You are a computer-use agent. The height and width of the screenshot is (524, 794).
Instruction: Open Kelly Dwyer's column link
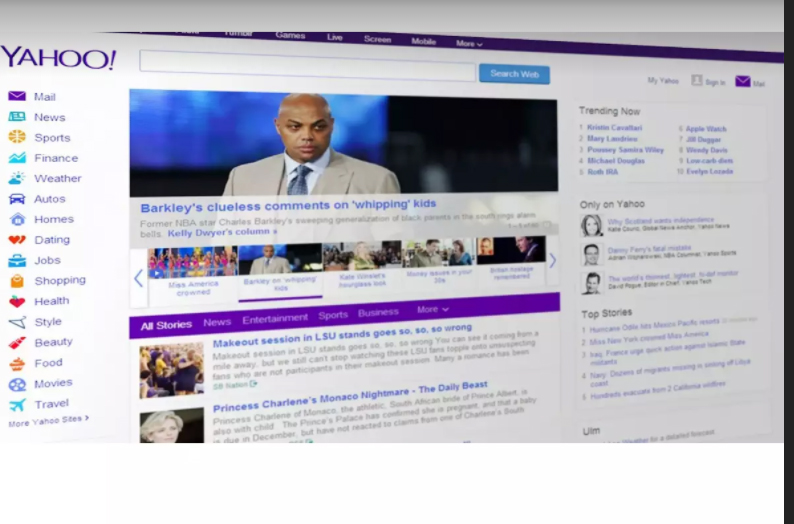[222, 232]
